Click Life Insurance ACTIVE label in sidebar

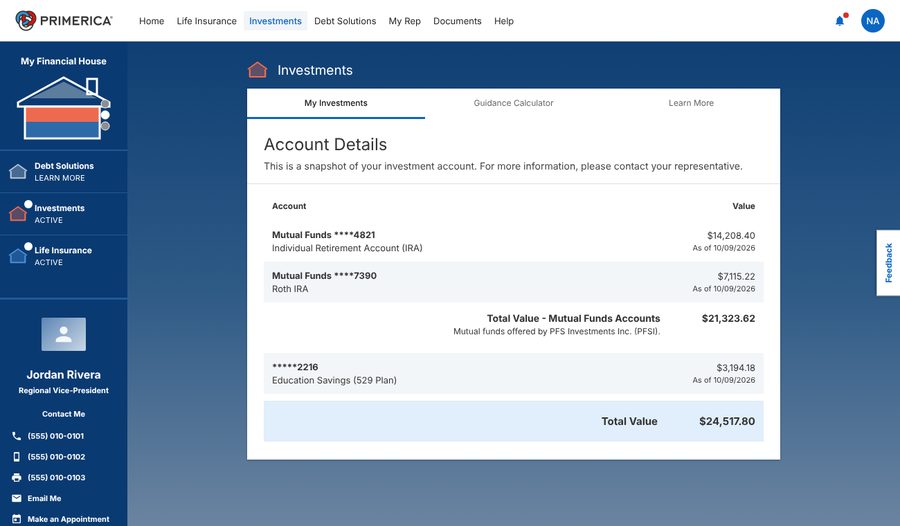tap(63, 256)
